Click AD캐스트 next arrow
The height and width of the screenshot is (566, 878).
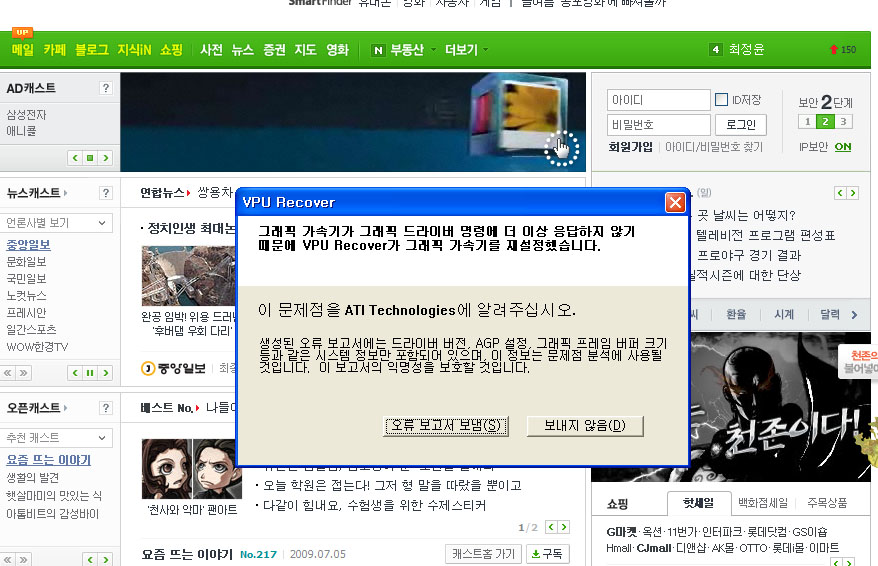105,158
